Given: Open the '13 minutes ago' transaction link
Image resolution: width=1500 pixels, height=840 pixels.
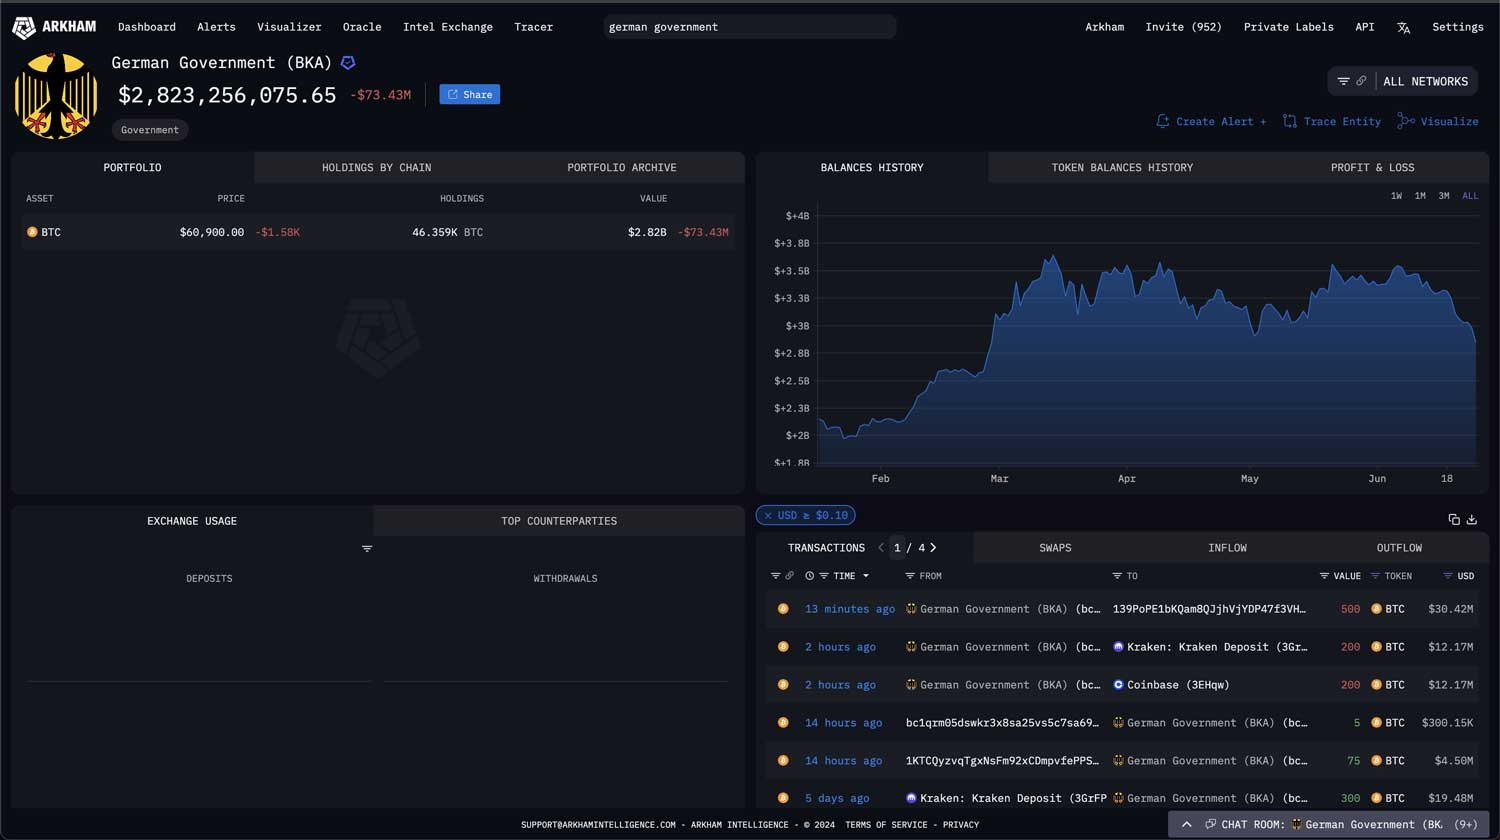Looking at the screenshot, I should (x=850, y=609).
